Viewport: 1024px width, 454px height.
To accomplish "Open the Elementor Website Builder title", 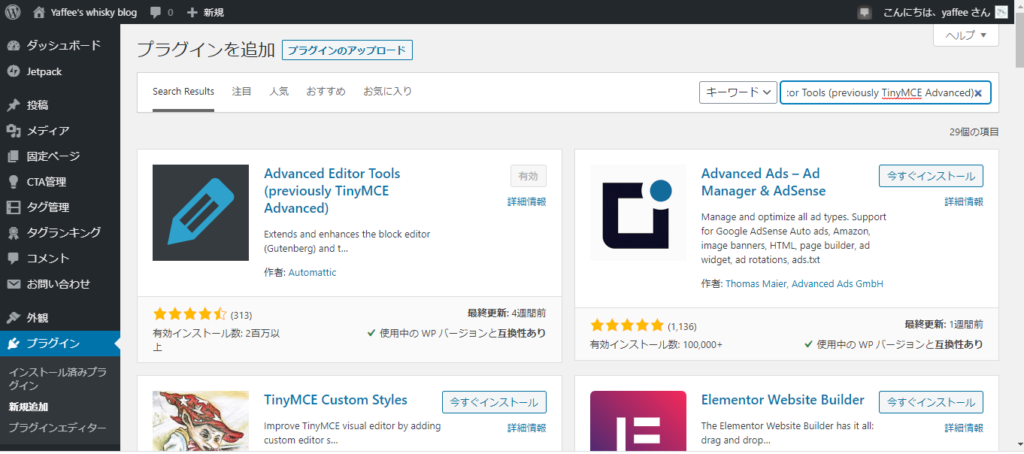I will click(x=782, y=400).
